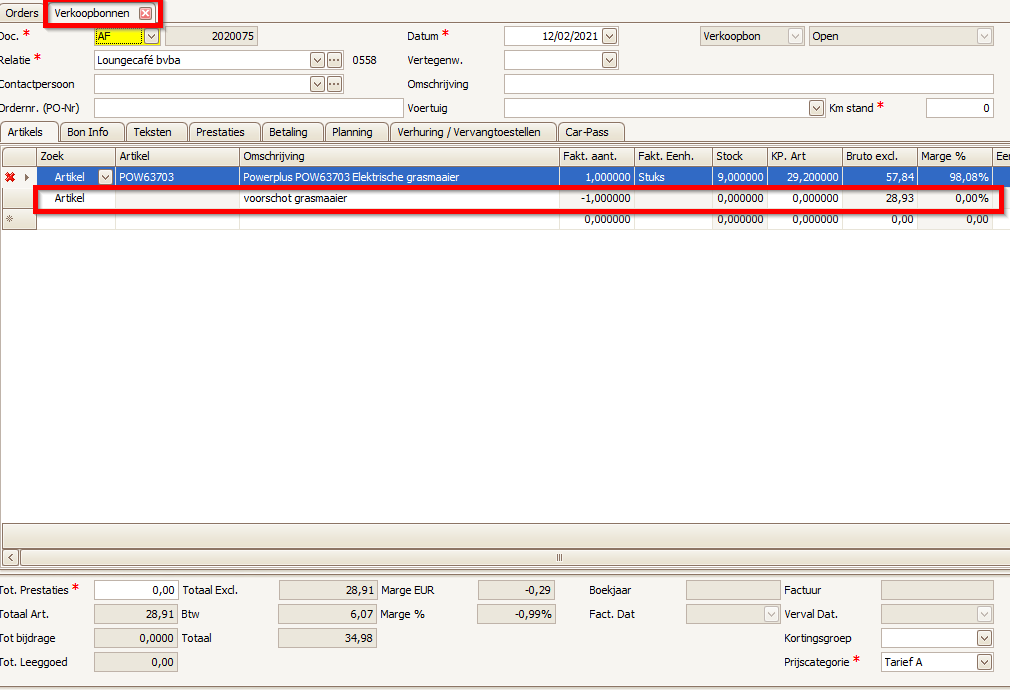Viewport: 1010px width, 690px height.
Task: Expand the Relatie Loungecafé bvba dropdown
Action: click(317, 61)
